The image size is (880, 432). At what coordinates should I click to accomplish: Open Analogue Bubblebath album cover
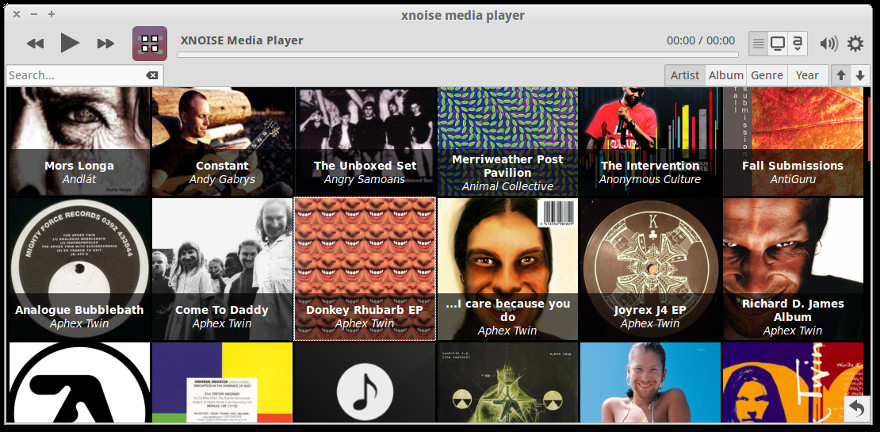[79, 269]
